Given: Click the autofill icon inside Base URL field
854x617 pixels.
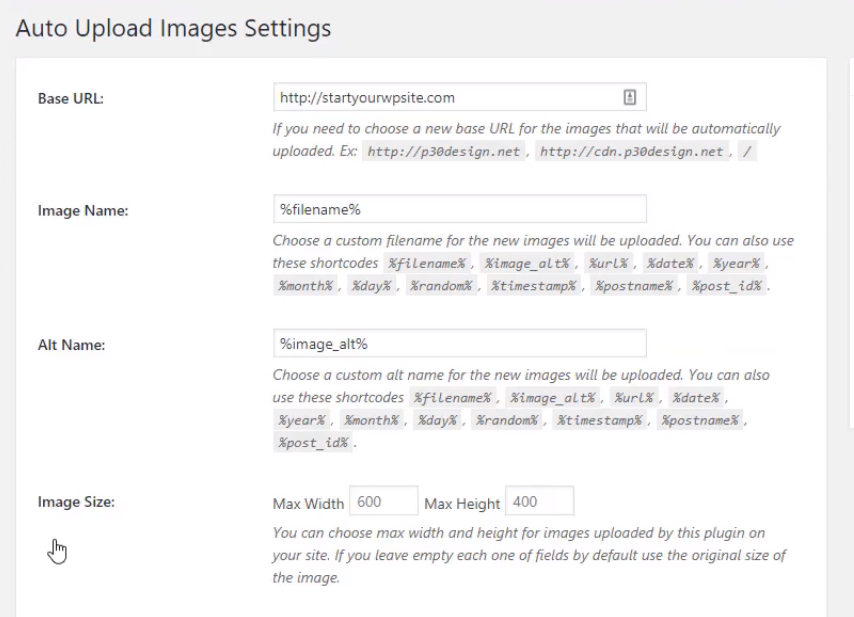Looking at the screenshot, I should 630,97.
